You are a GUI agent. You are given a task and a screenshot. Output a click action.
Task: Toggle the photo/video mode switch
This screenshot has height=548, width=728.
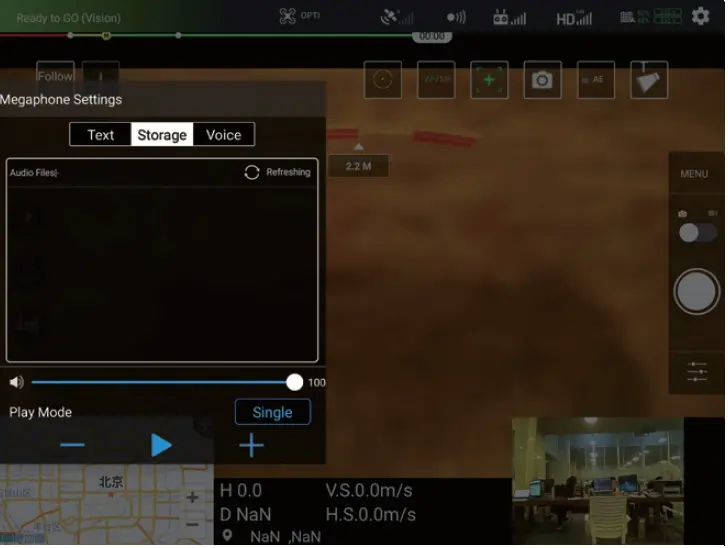[x=697, y=232]
